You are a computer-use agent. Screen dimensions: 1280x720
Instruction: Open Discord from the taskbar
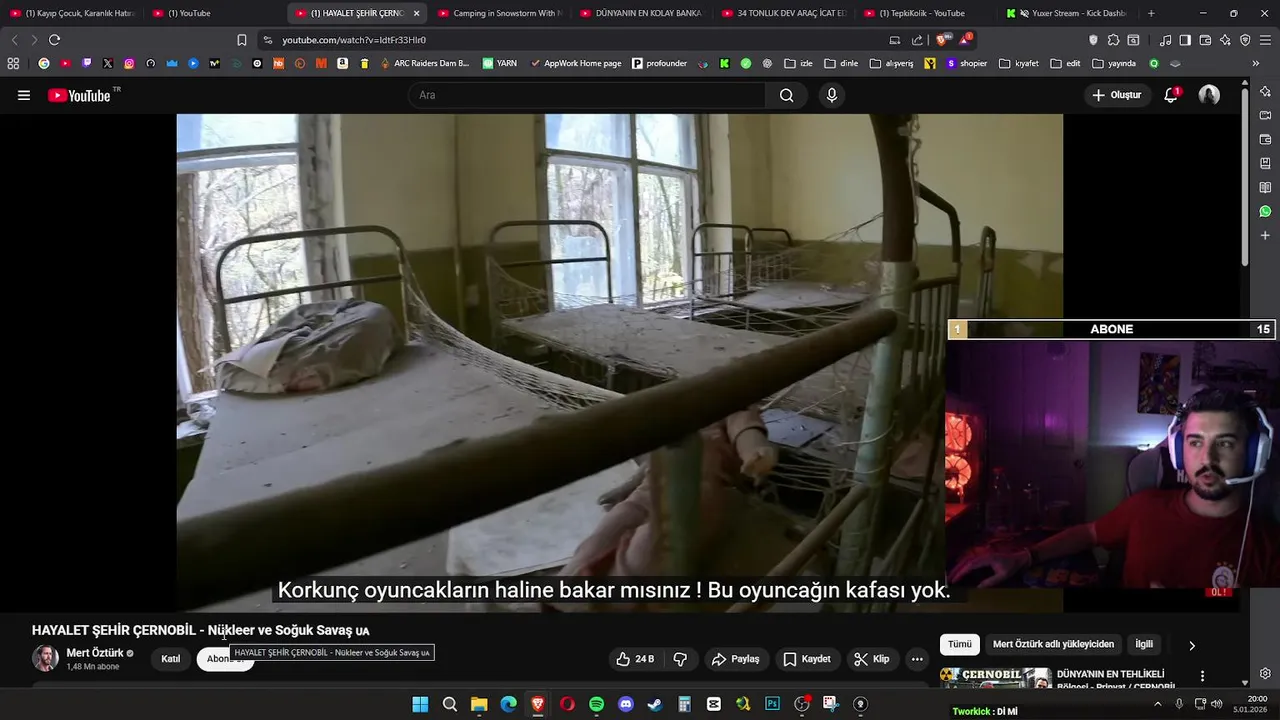(x=626, y=704)
